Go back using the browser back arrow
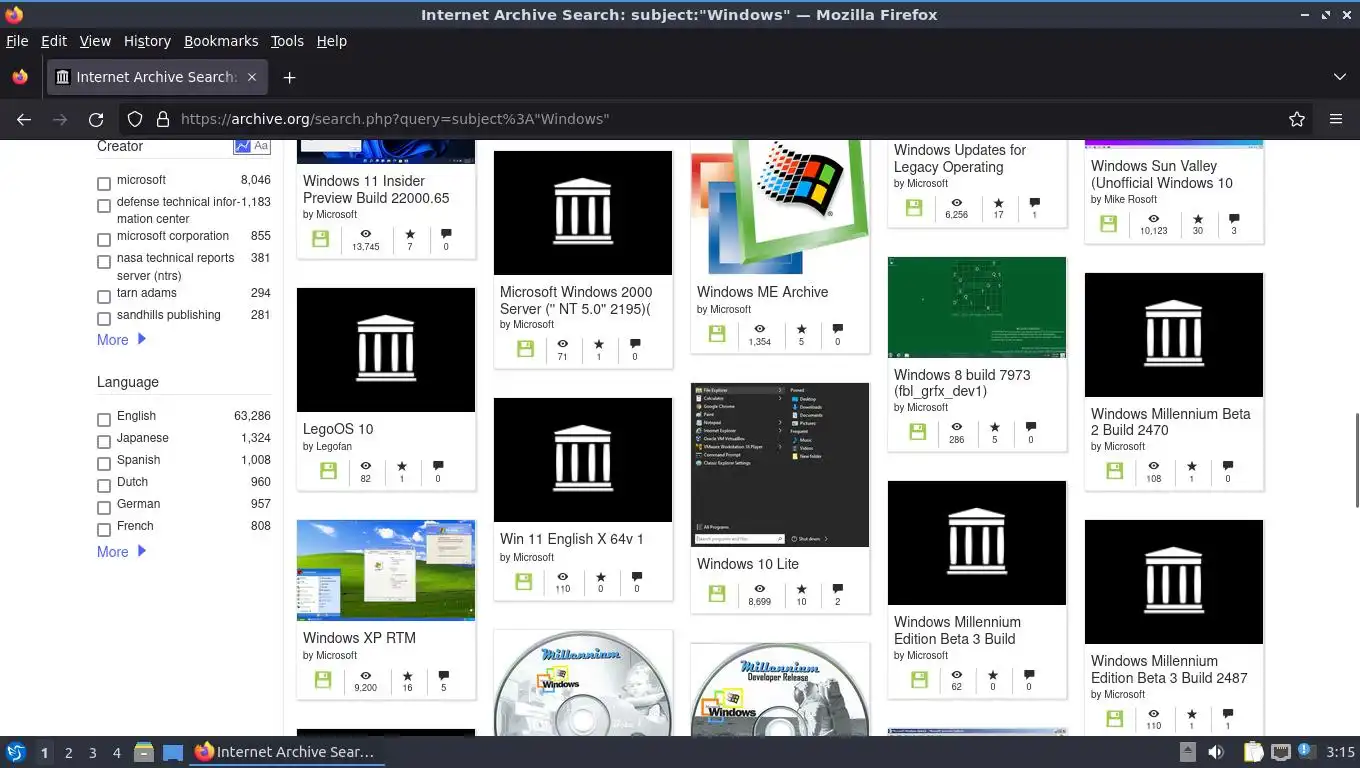Image resolution: width=1360 pixels, height=768 pixels. [24, 119]
